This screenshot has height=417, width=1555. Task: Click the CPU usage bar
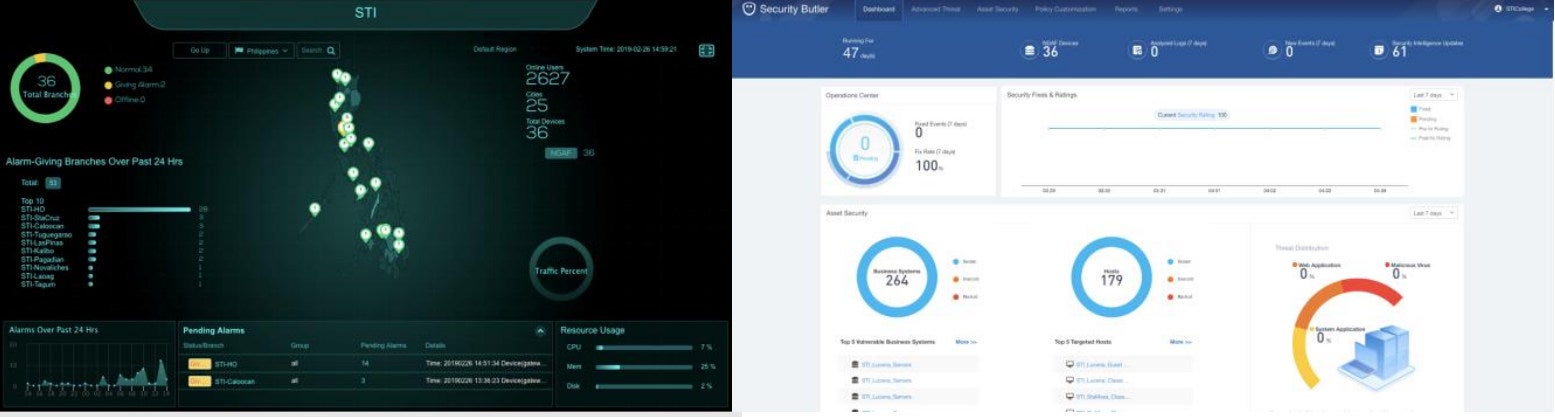pos(644,348)
